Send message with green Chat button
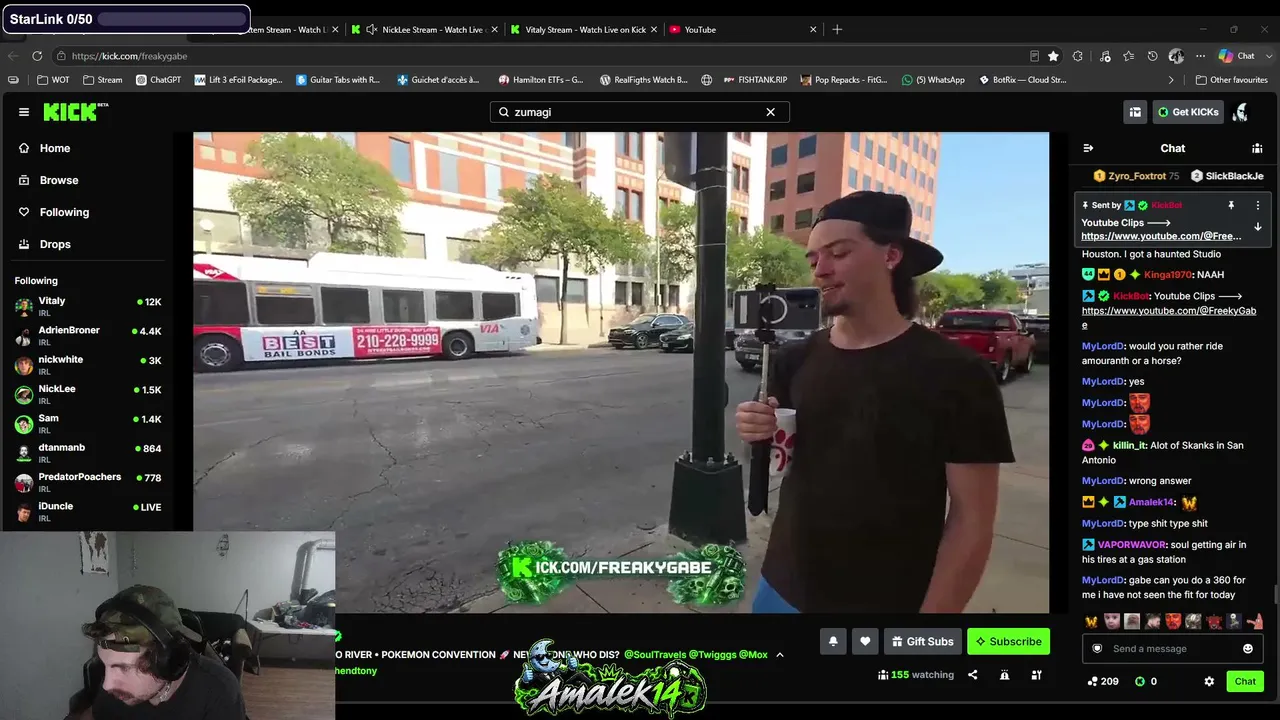The height and width of the screenshot is (720, 1280). 1245,681
